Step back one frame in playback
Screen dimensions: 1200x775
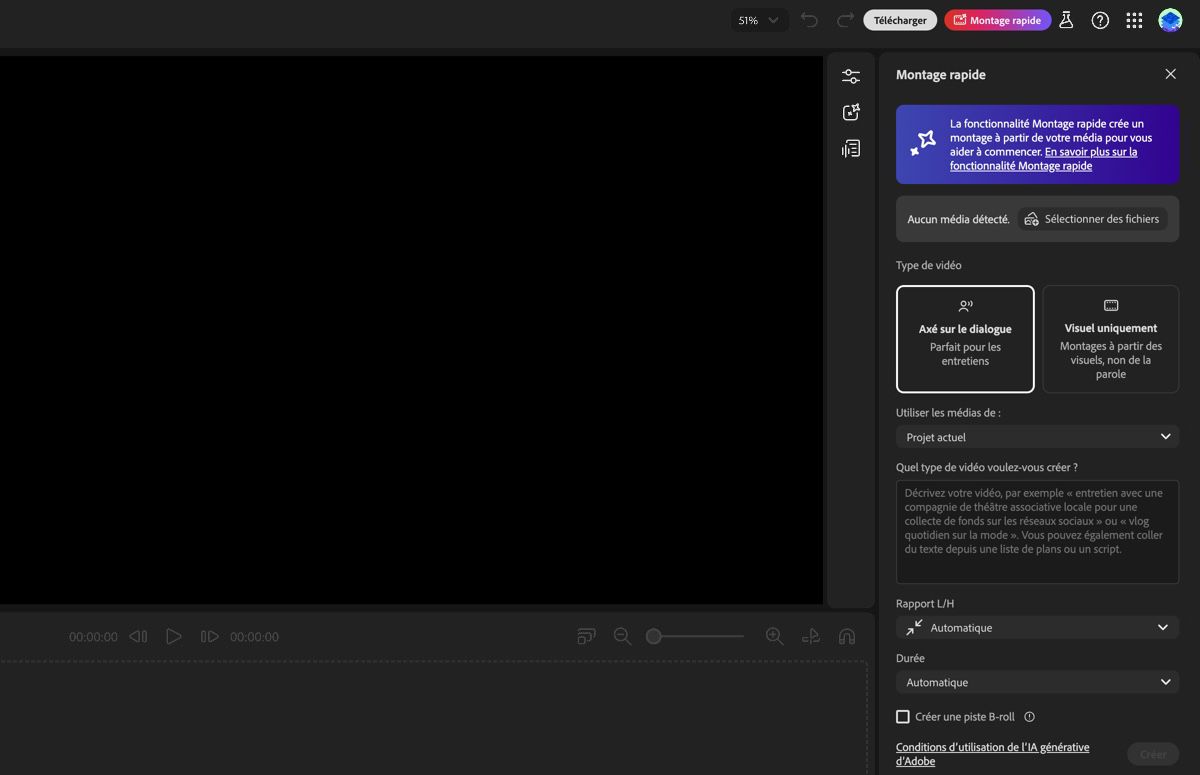point(138,636)
